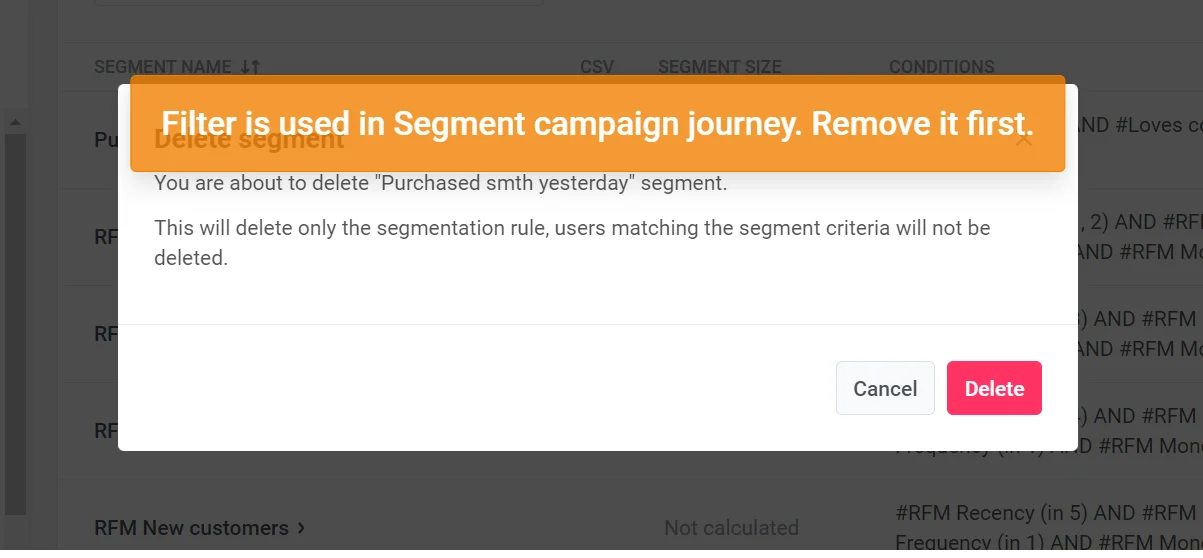Dismiss the orange filter warning notification
1203x558 pixels.
coord(597,123)
